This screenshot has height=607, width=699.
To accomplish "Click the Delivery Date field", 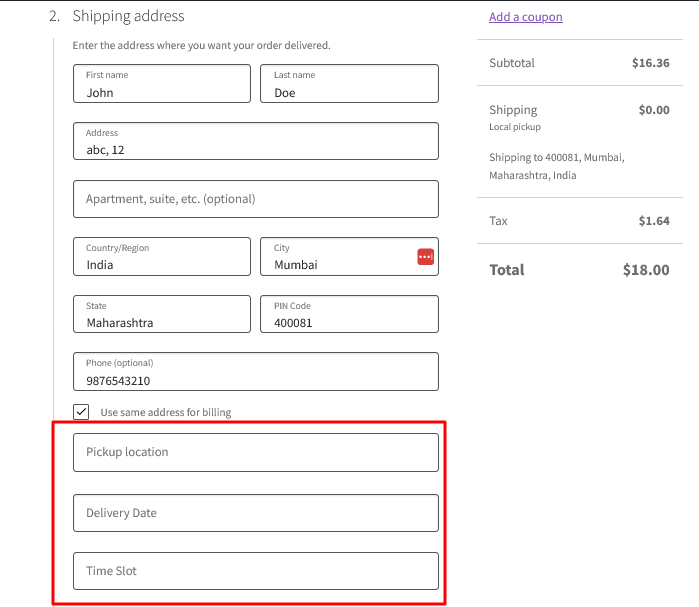I will pyautogui.click(x=256, y=513).
